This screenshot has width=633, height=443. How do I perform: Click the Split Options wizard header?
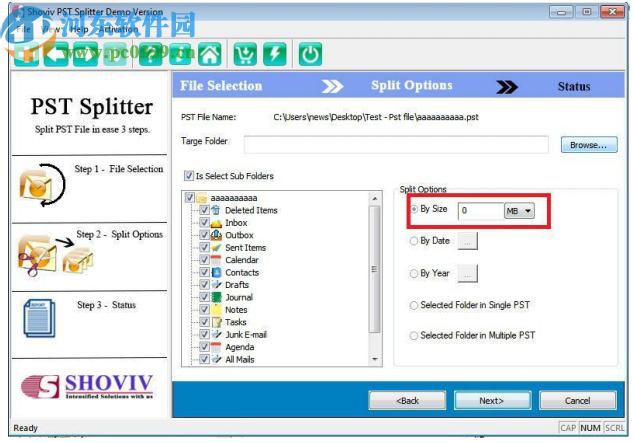[x=412, y=85]
